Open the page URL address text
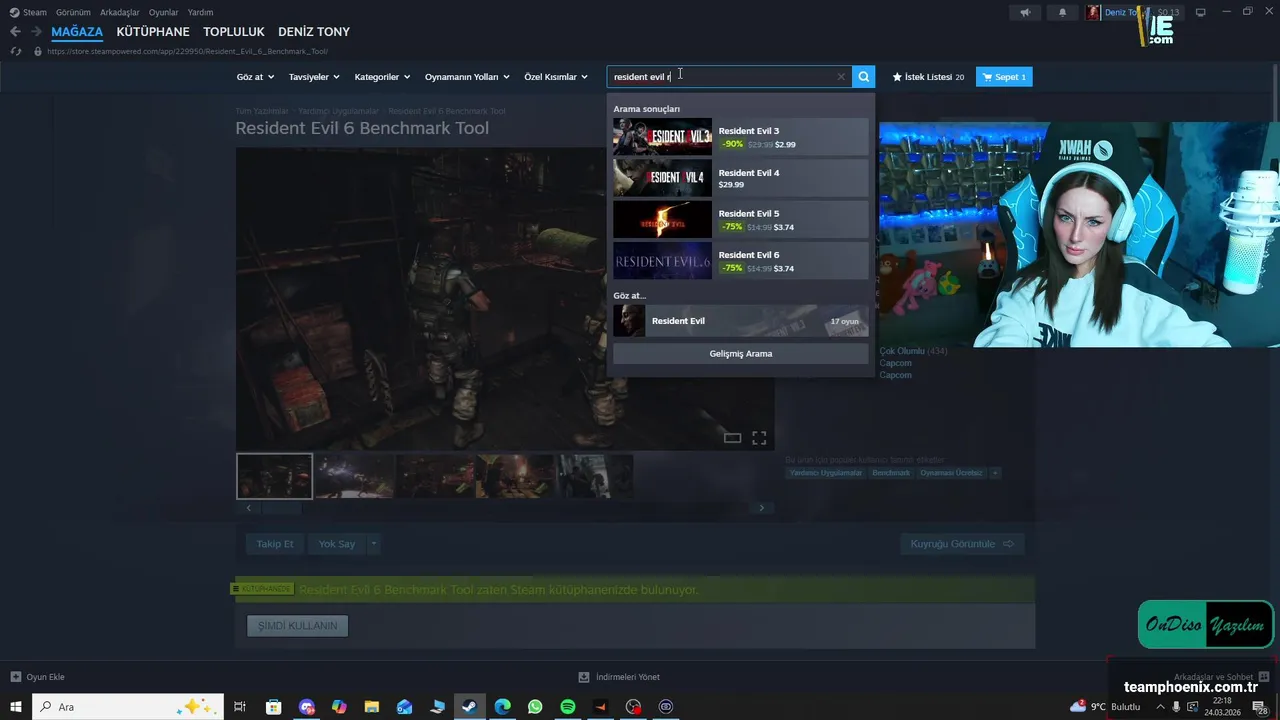 pyautogui.click(x=187, y=51)
